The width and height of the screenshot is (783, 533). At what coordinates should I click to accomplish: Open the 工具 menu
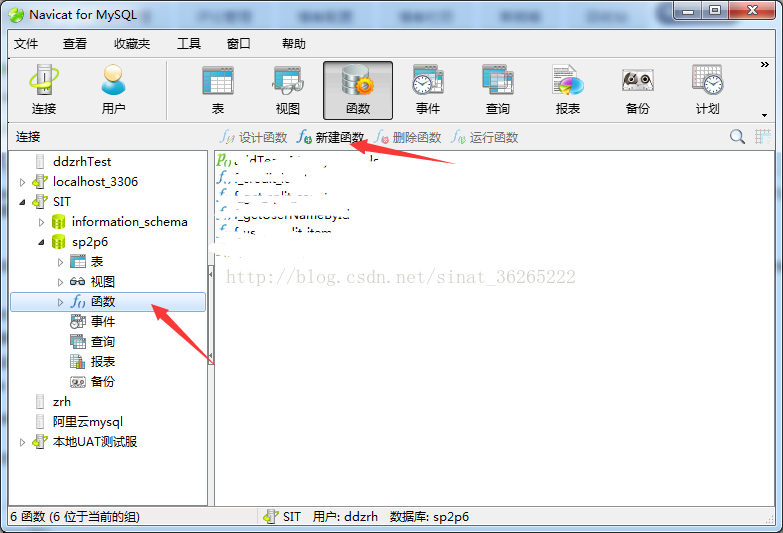point(189,43)
